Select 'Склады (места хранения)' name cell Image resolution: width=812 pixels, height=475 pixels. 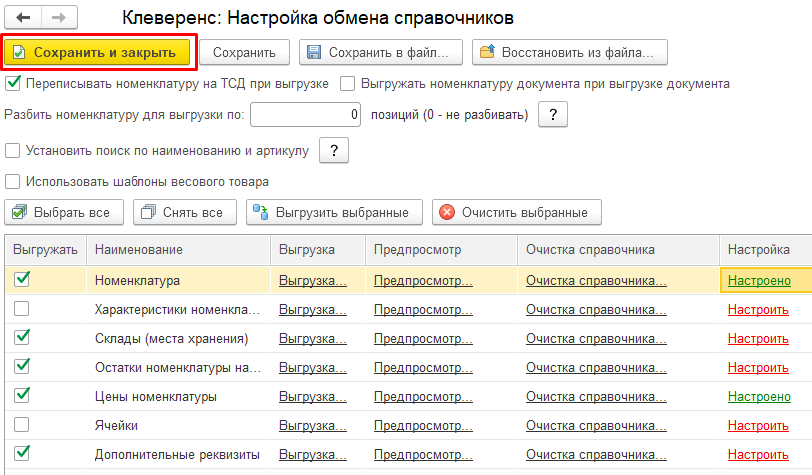tap(179, 339)
